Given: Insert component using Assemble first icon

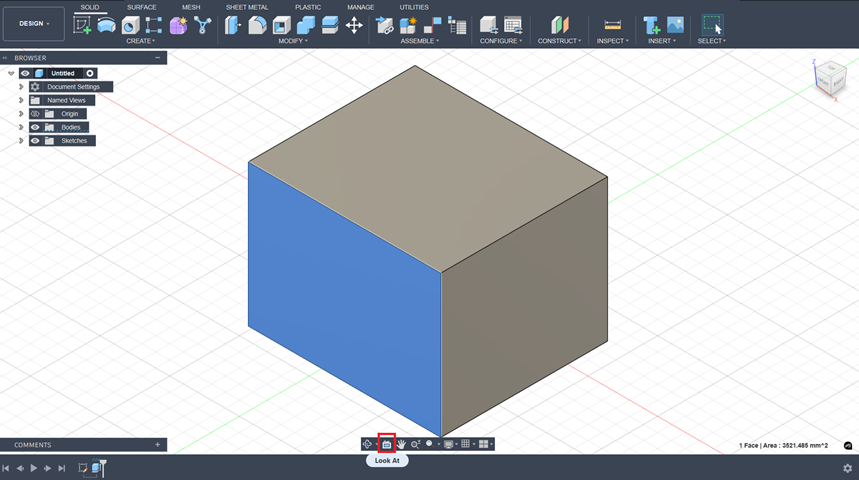Looking at the screenshot, I should [x=385, y=25].
